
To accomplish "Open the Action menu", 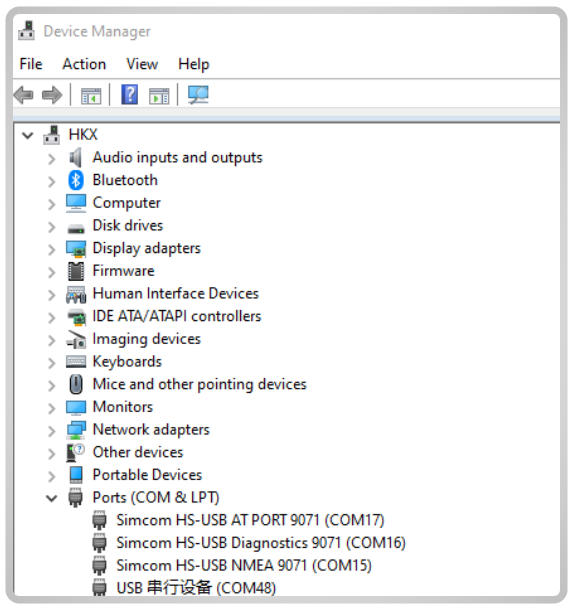I will pos(84,64).
